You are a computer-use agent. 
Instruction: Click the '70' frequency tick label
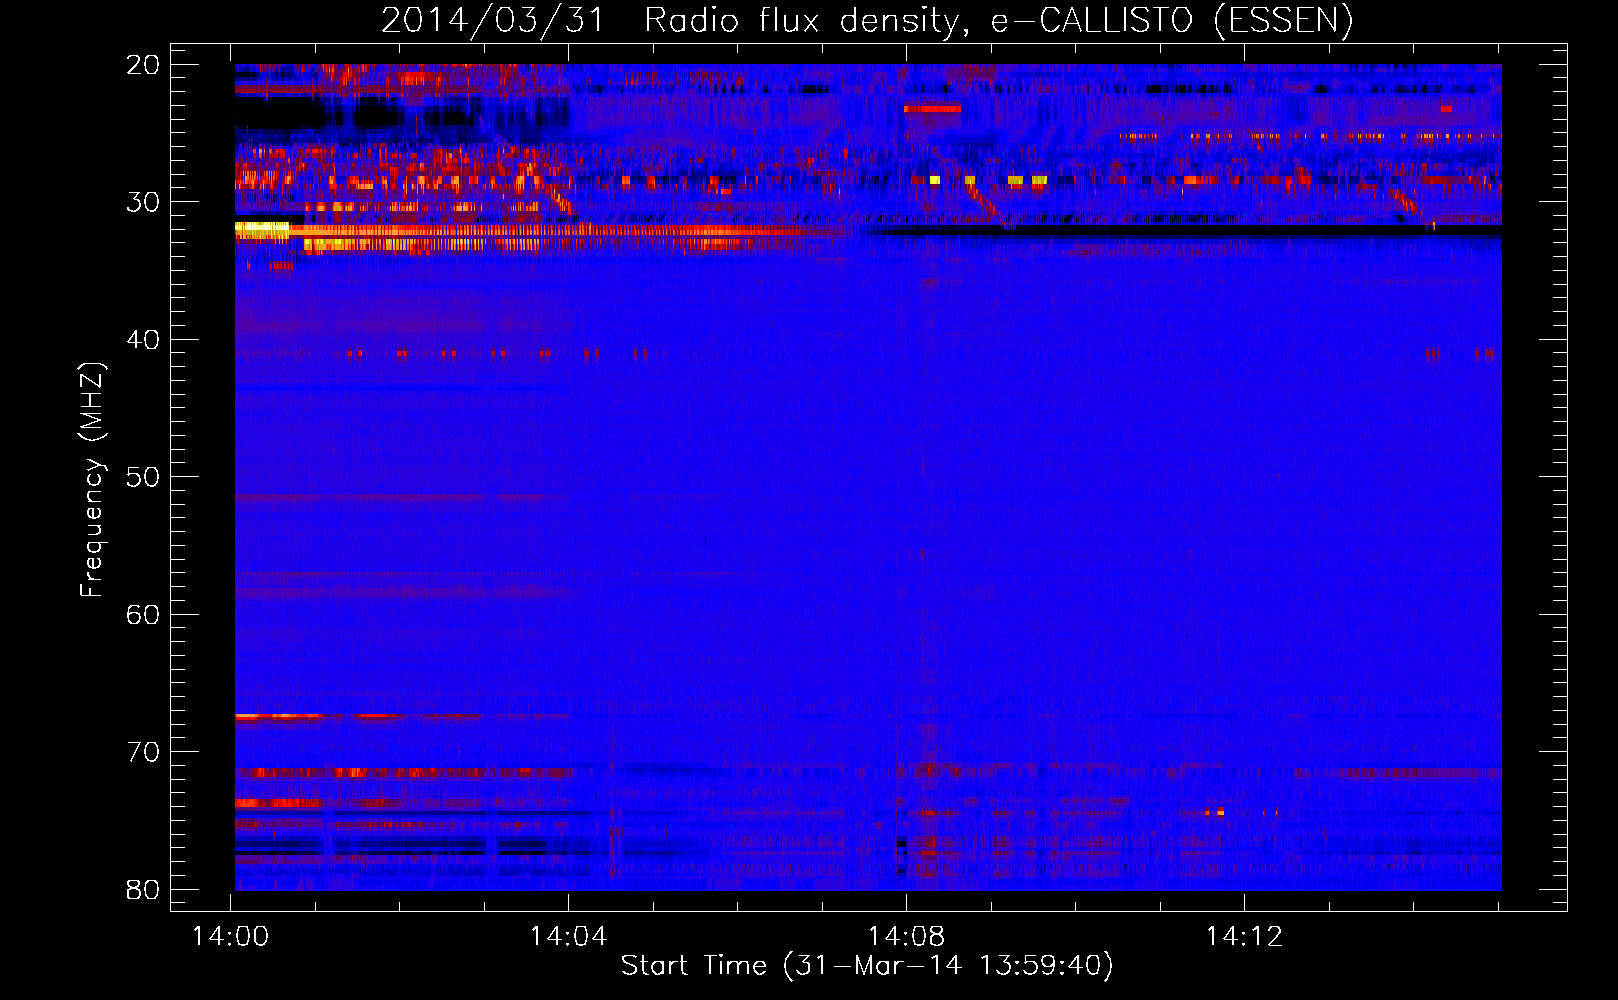[143, 752]
